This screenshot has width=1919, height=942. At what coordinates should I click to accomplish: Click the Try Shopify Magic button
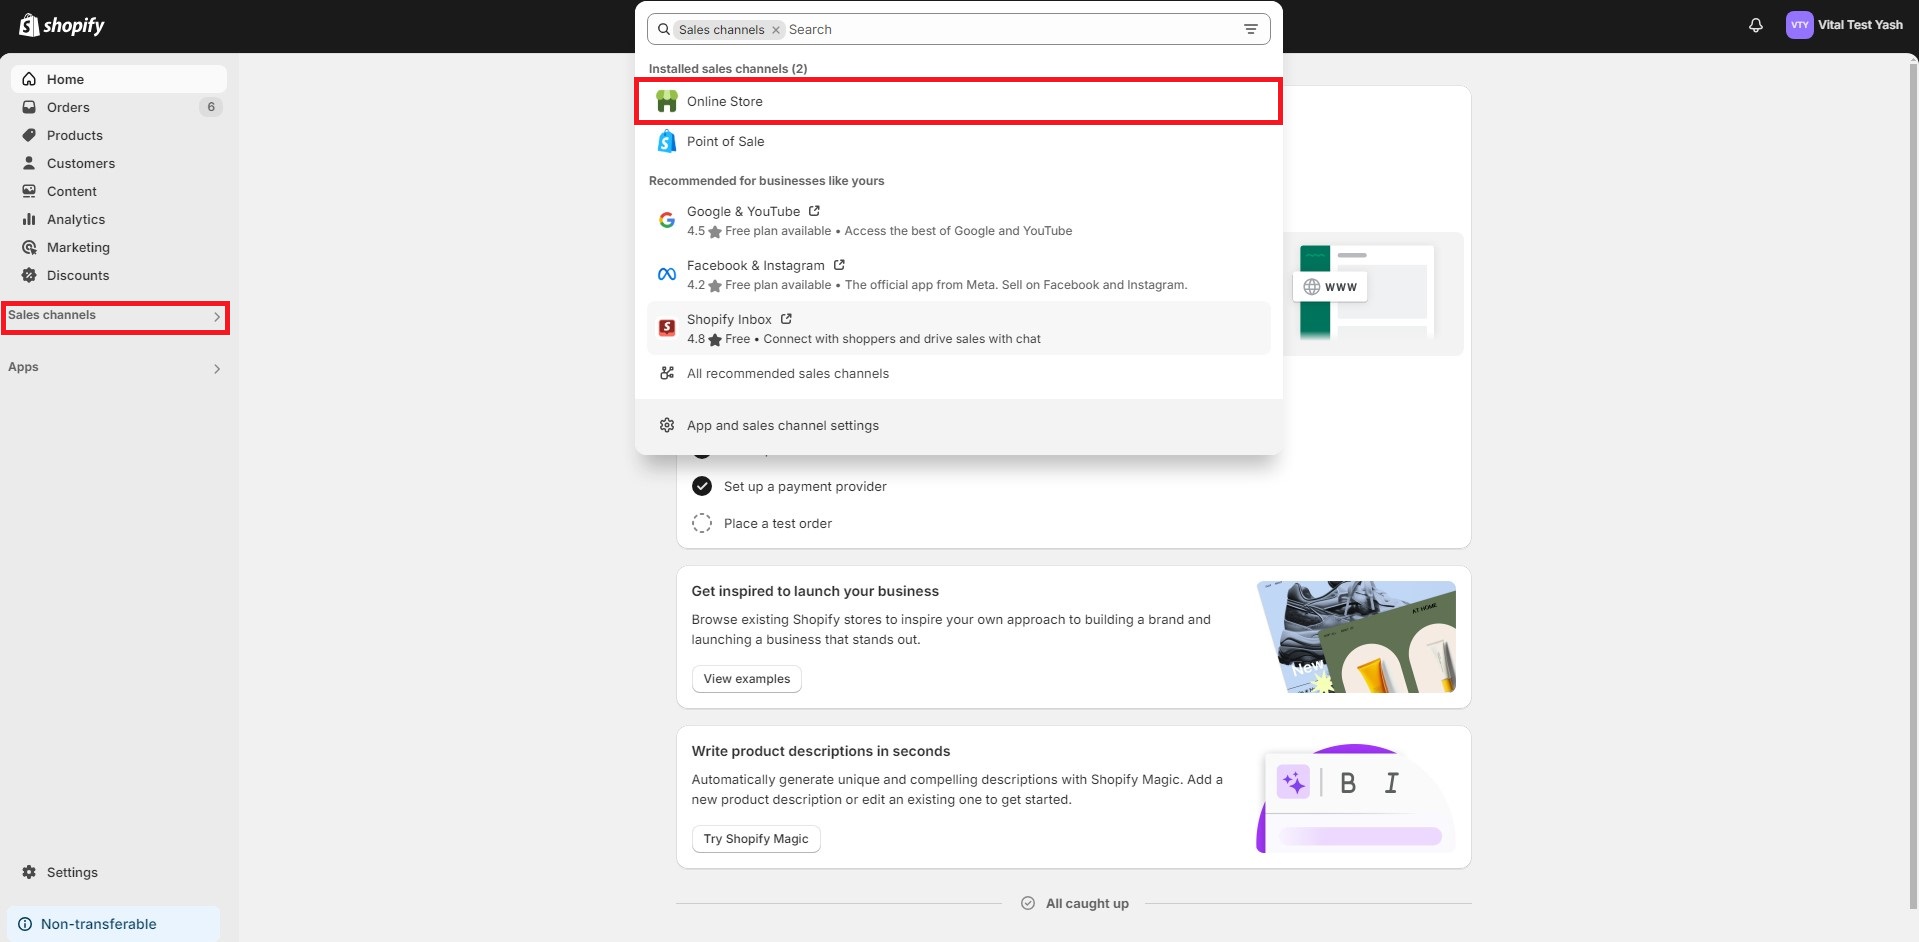[756, 839]
